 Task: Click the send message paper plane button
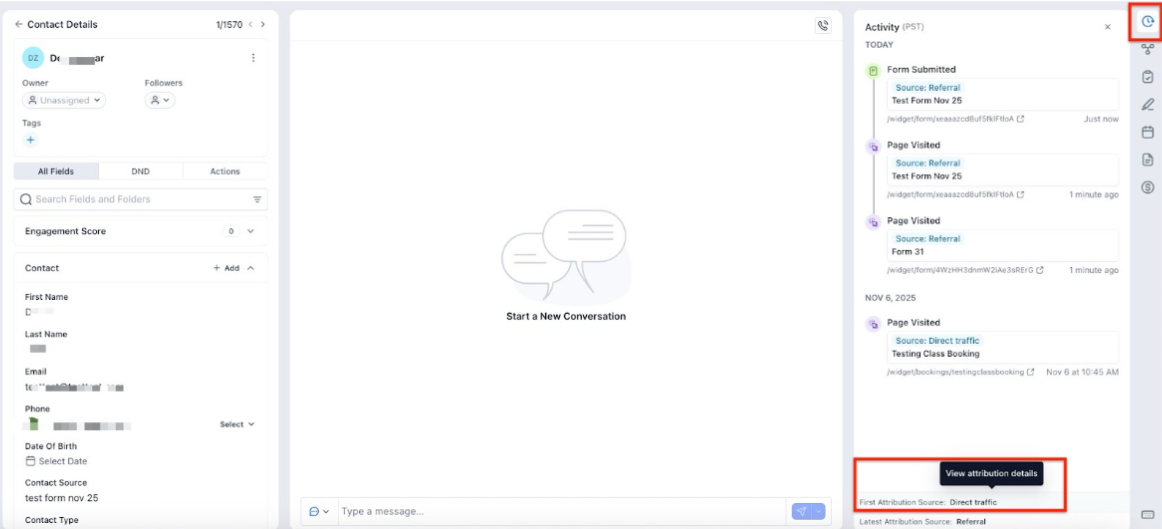(801, 511)
